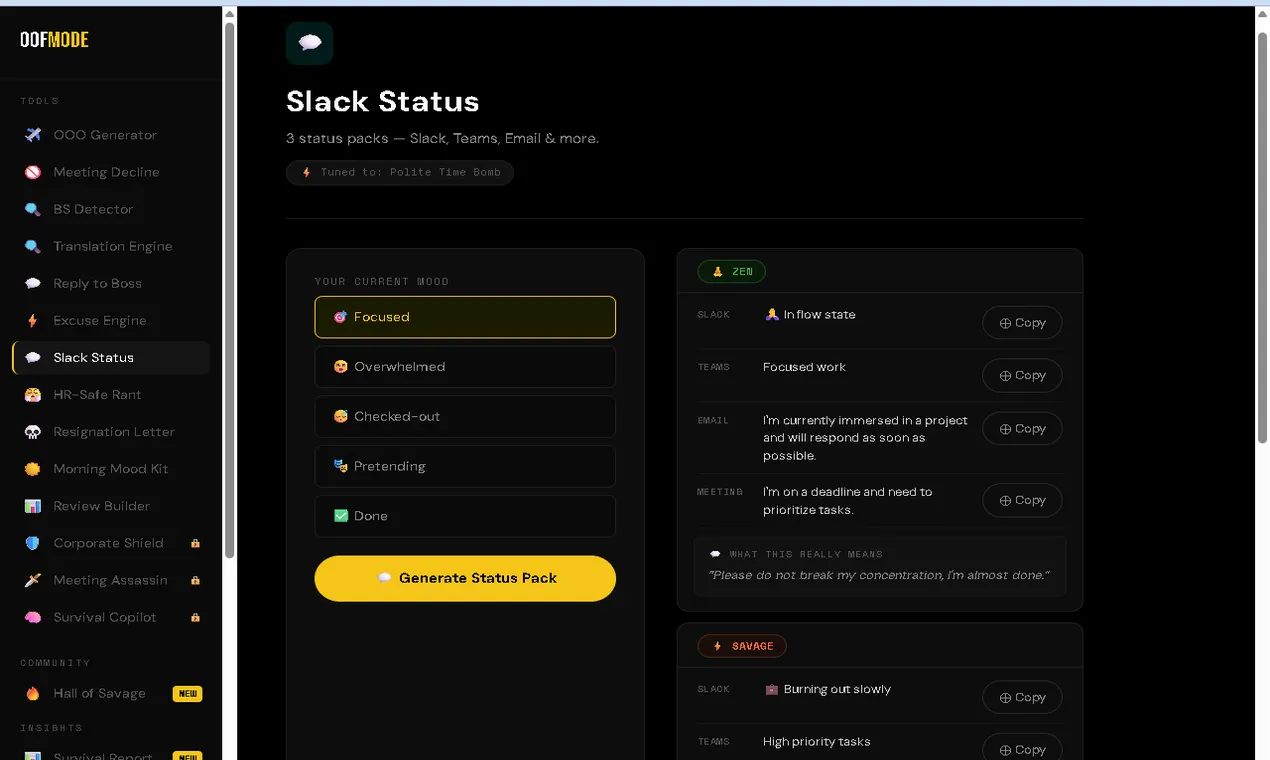Screen dimensions: 1270x760
Task: Click the shield icon beside Corporate Shield
Action: pos(33,542)
